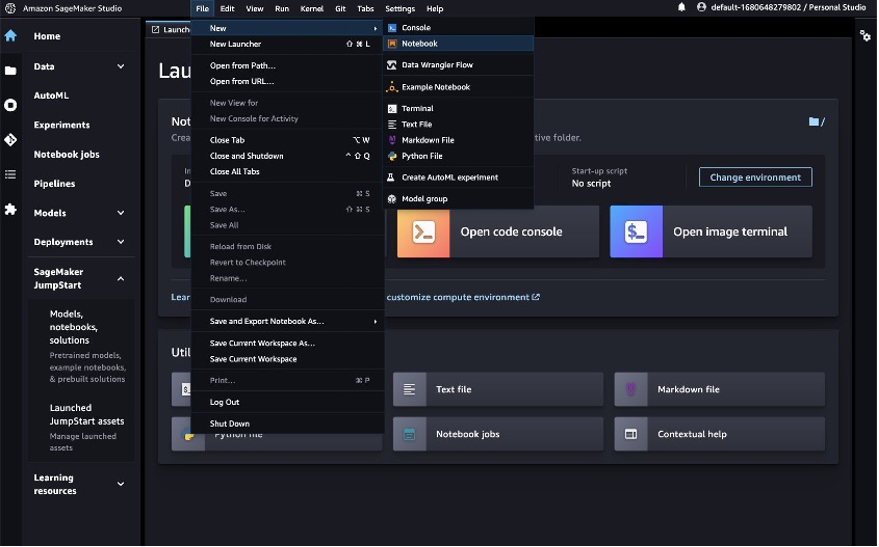Click the Text file card icon
Screen dimensions: 879x547
(409, 389)
